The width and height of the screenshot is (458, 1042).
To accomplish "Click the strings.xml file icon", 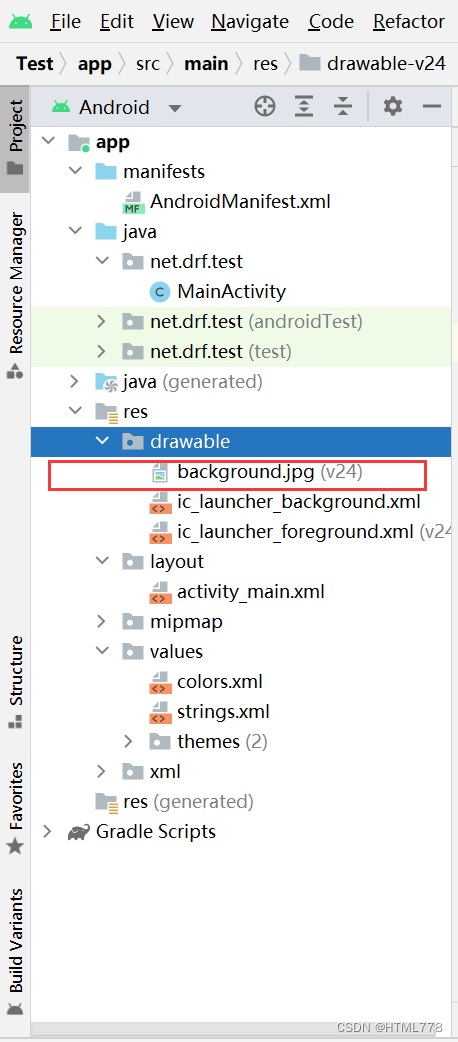I will coord(160,712).
